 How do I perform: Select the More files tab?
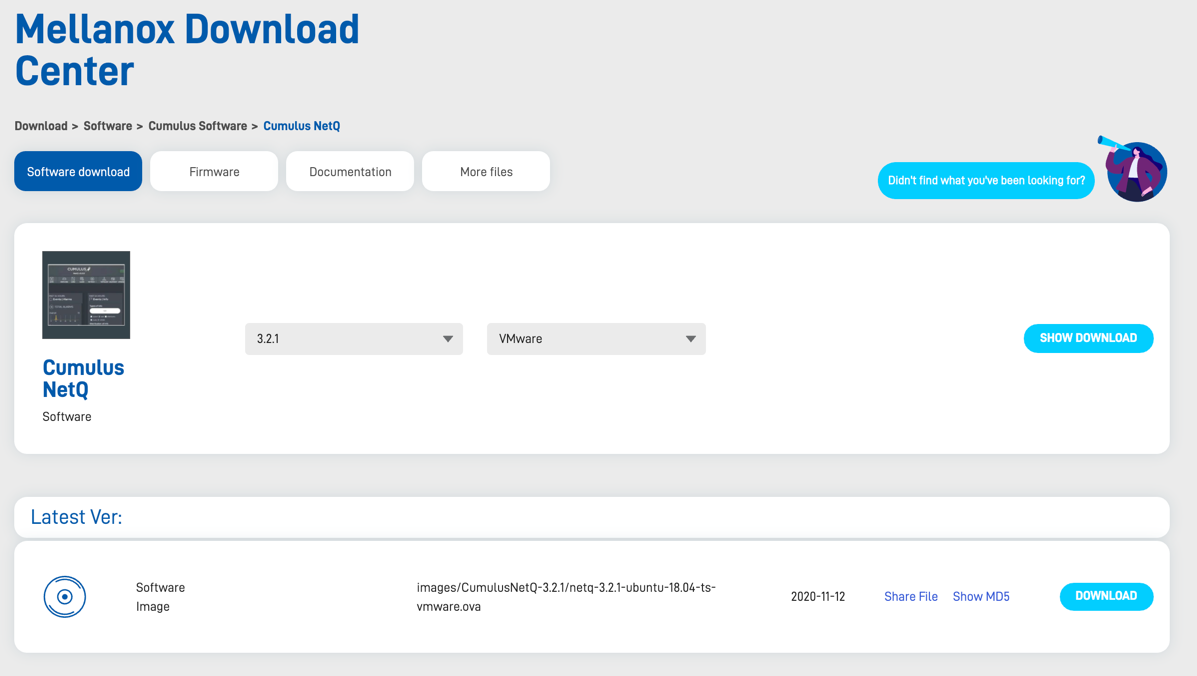486,172
